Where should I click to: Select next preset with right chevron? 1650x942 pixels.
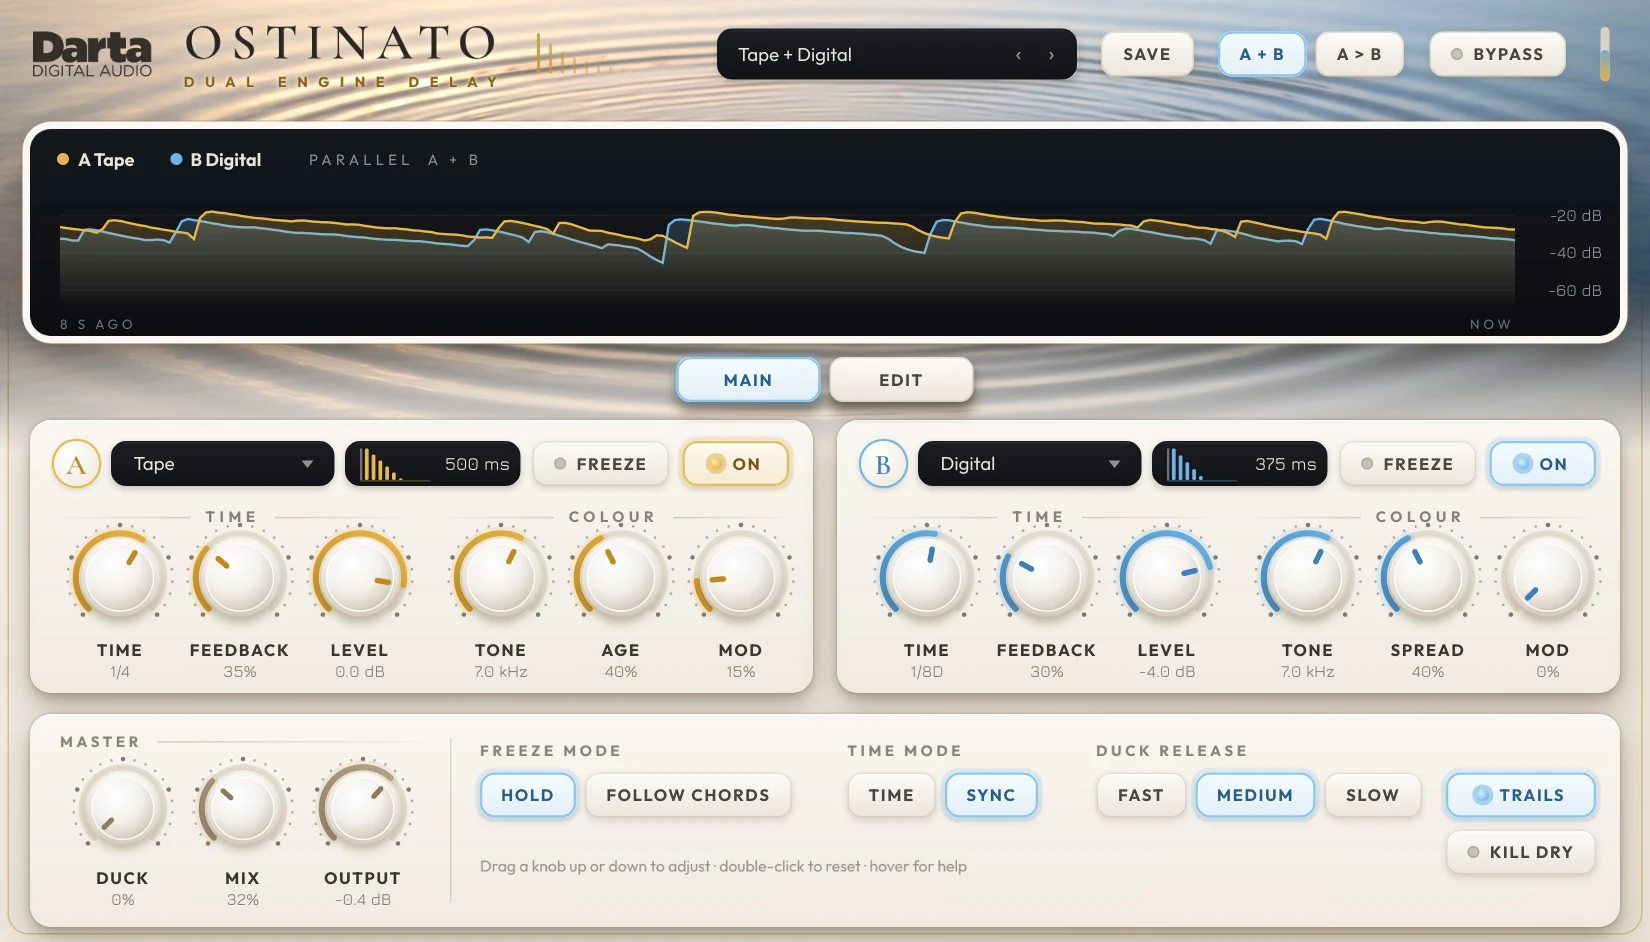[x=1051, y=55]
